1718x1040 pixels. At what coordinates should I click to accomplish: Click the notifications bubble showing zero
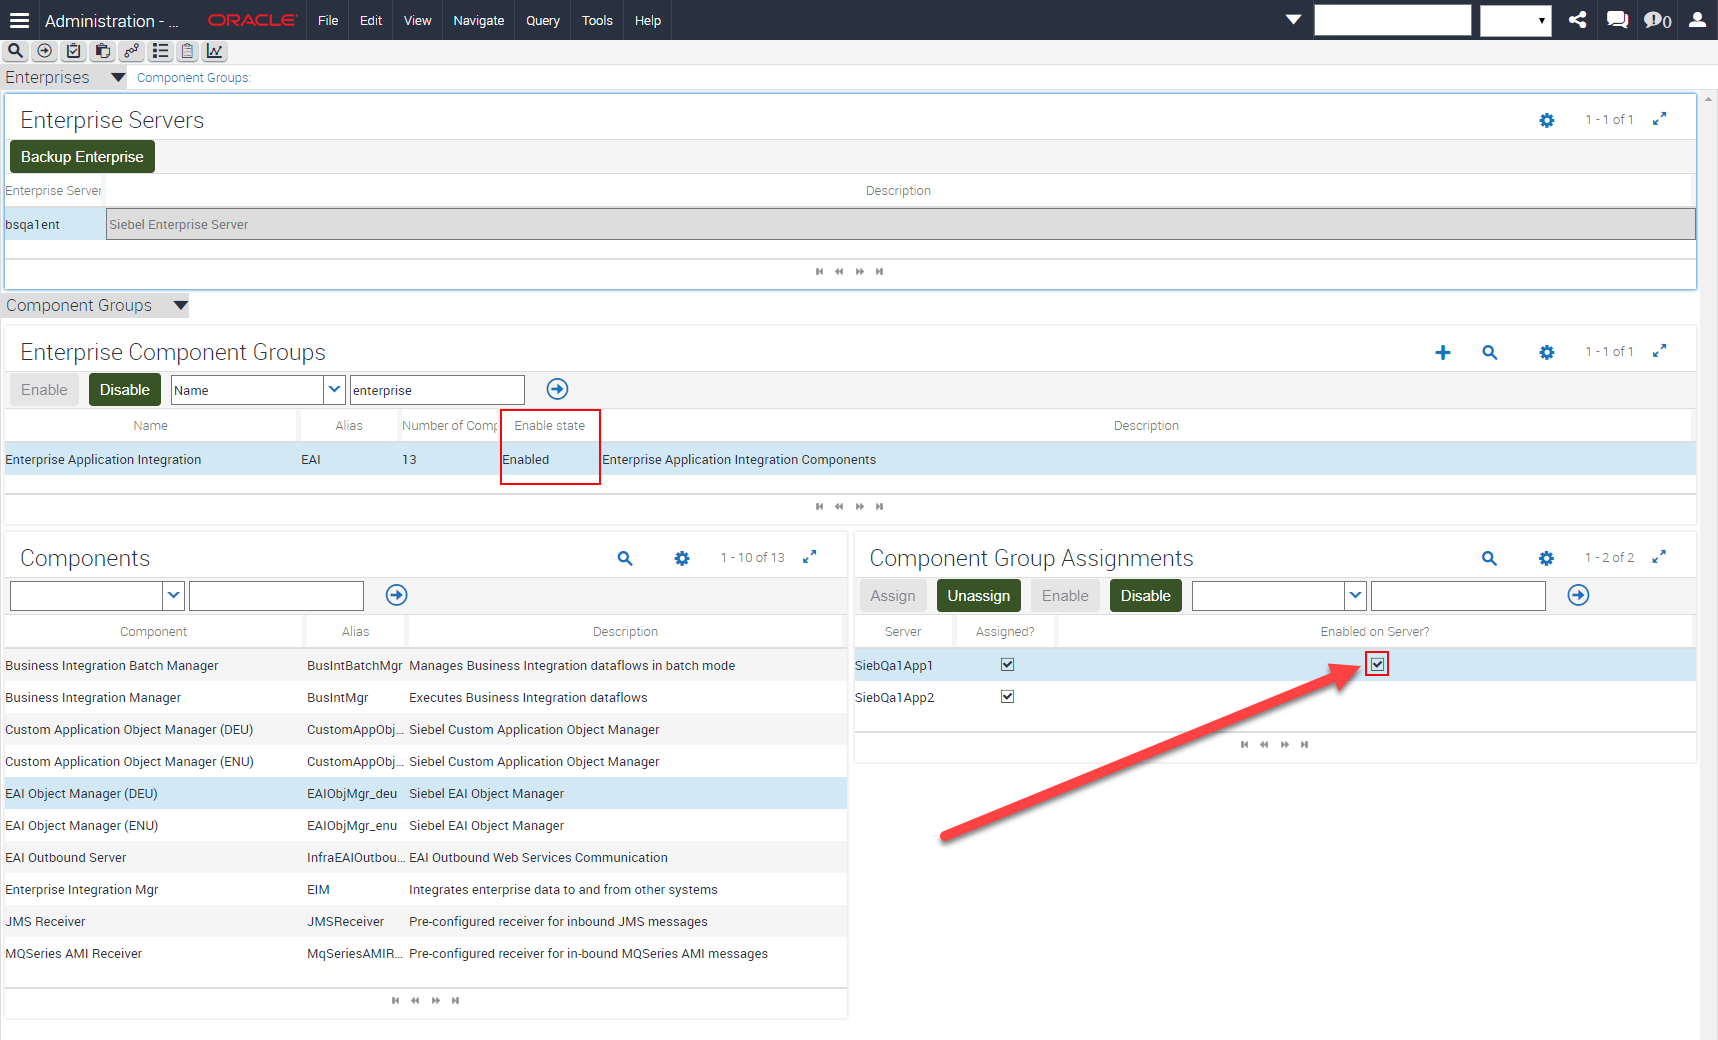point(1655,20)
